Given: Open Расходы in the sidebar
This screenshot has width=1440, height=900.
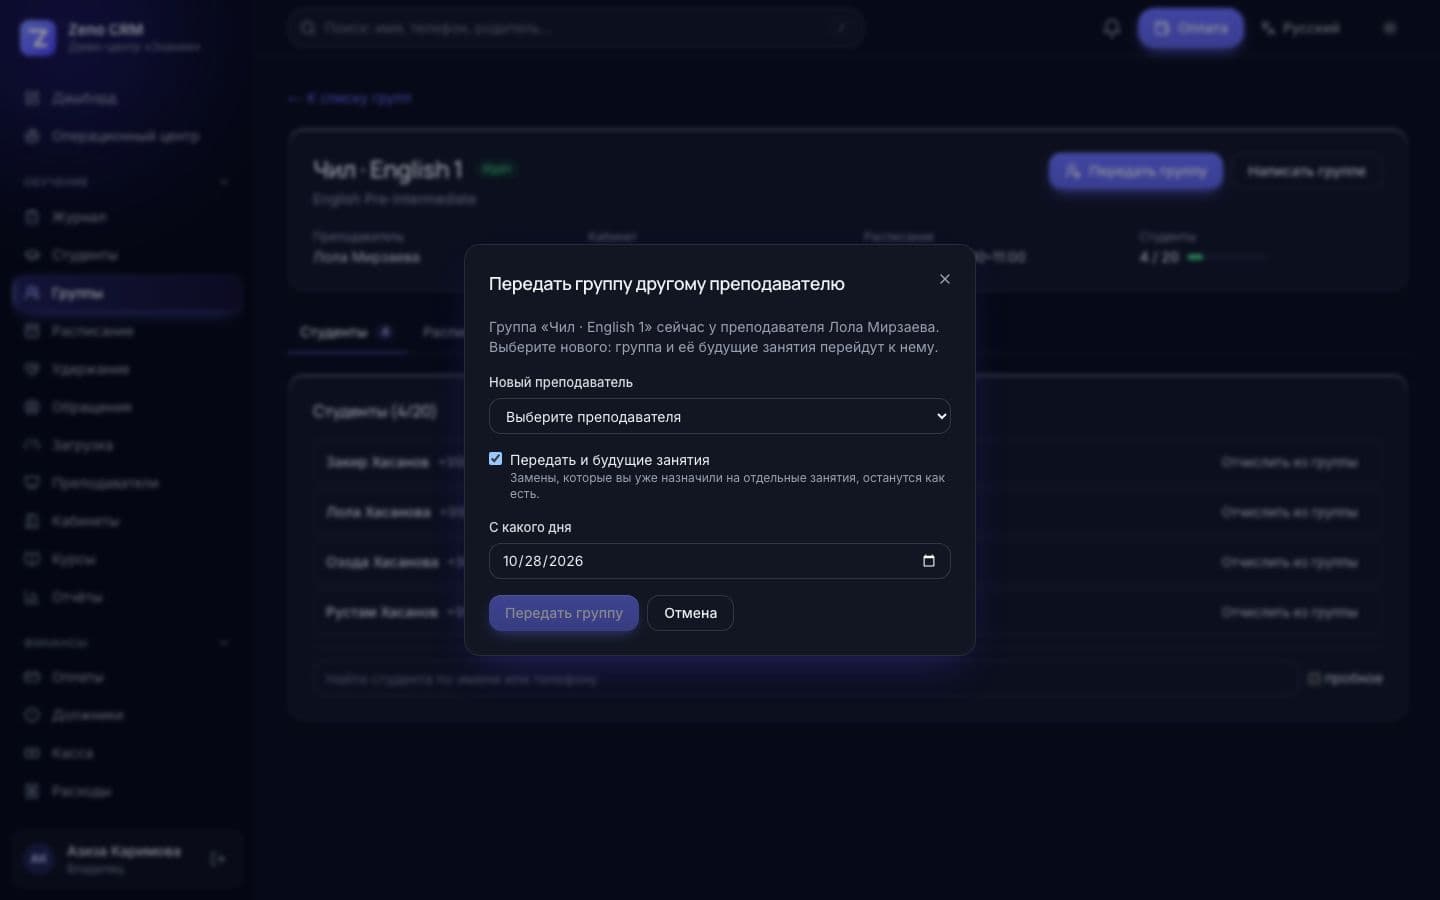Looking at the screenshot, I should 127,791.
